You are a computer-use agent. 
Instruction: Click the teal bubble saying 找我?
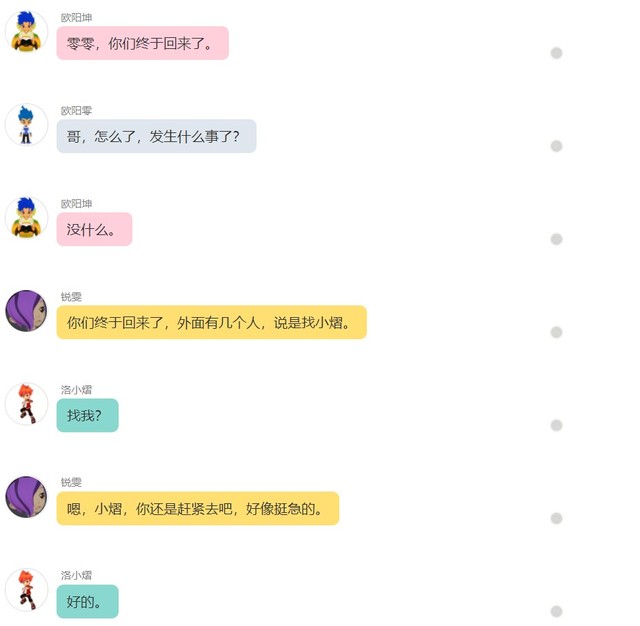pyautogui.click(x=88, y=415)
